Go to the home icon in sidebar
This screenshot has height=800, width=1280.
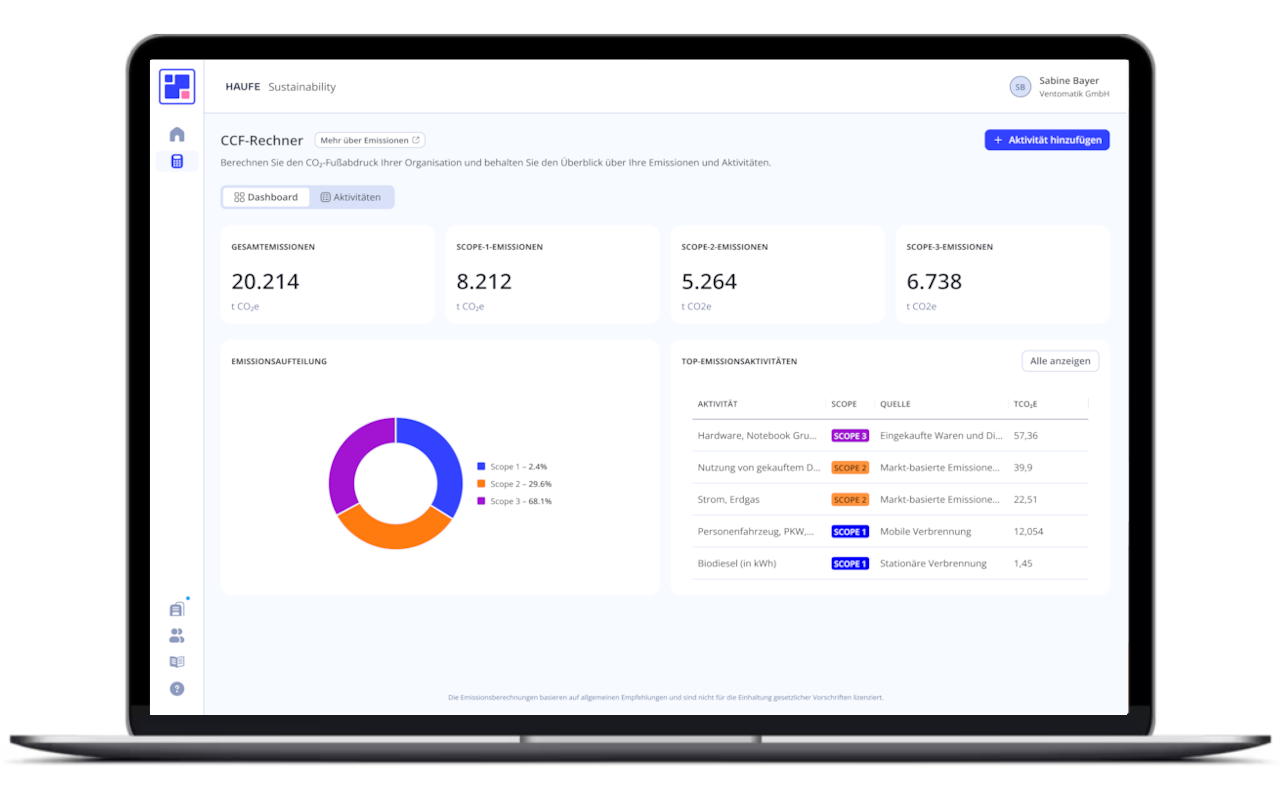pyautogui.click(x=177, y=134)
